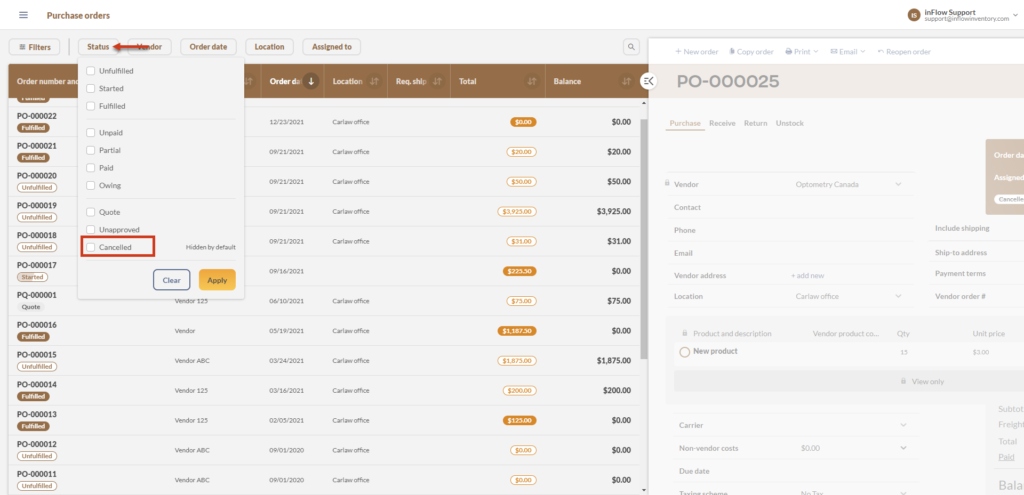Expand the Location Carlaw office dropdown
Image resolution: width=1024 pixels, height=495 pixels.
(899, 296)
